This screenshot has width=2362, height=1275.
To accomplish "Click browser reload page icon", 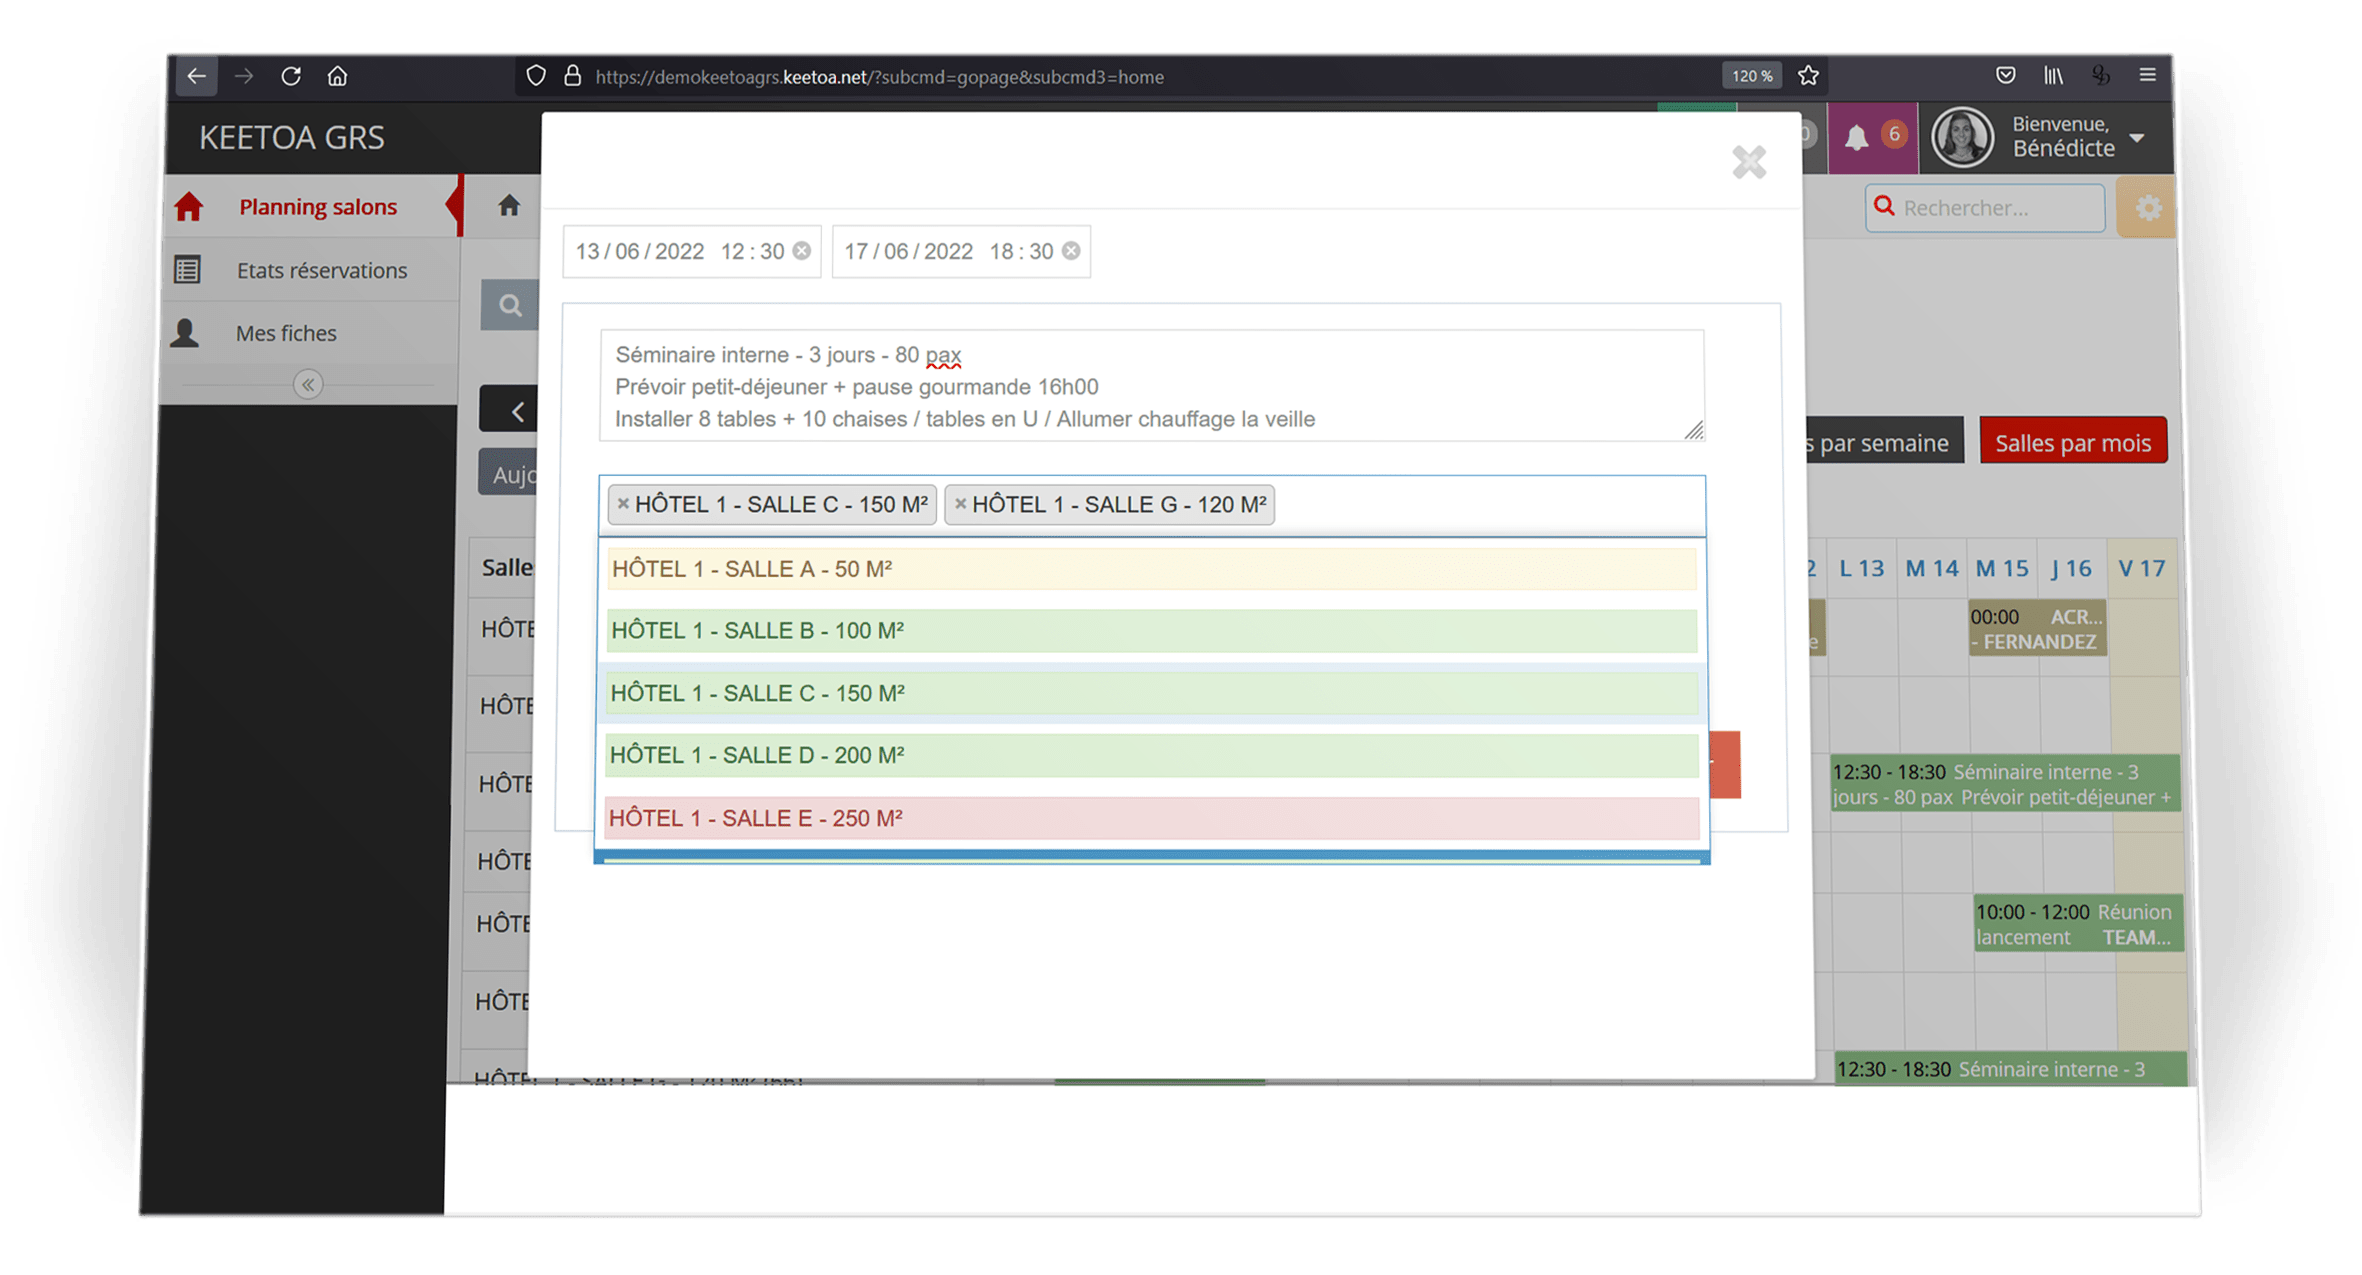I will [291, 76].
